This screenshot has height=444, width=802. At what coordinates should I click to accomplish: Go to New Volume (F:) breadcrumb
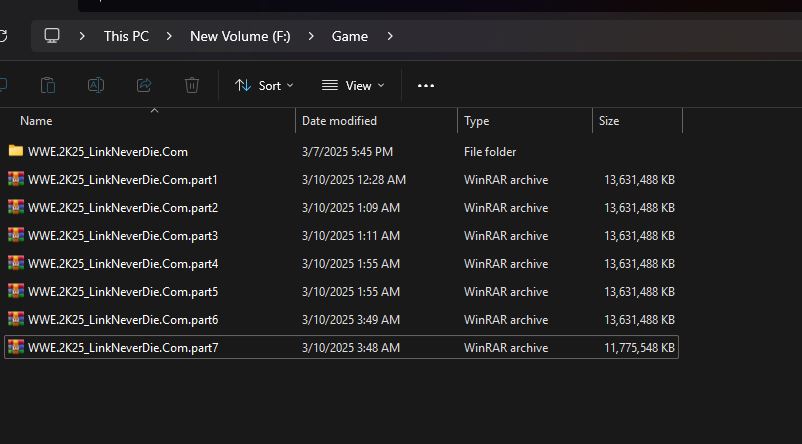coord(241,36)
